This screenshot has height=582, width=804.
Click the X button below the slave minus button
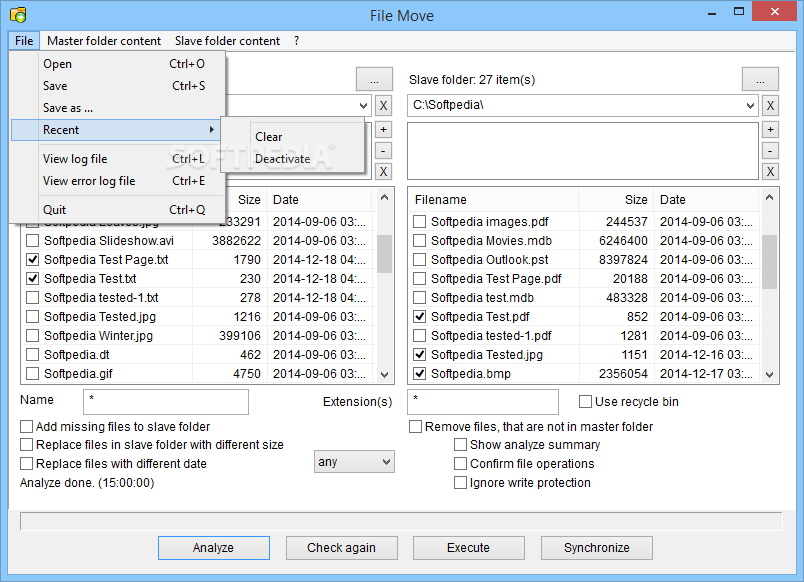tap(770, 171)
